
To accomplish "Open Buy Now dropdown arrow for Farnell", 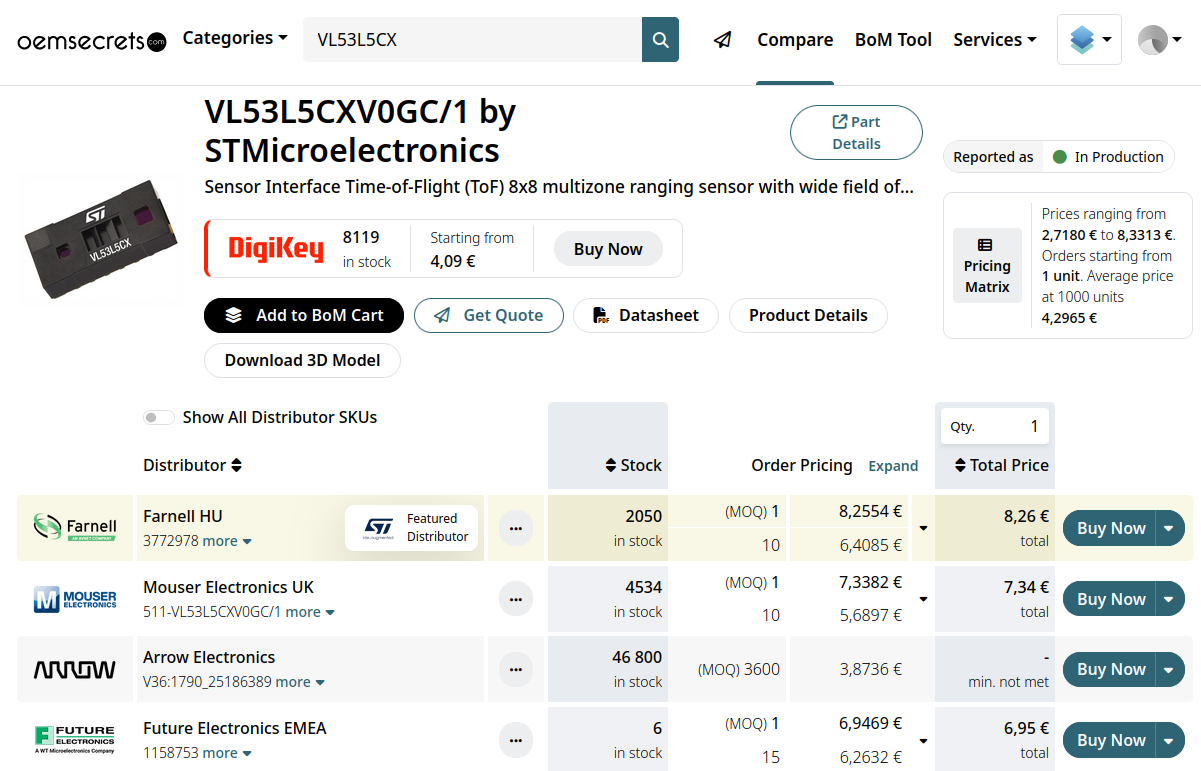I will (x=1170, y=528).
